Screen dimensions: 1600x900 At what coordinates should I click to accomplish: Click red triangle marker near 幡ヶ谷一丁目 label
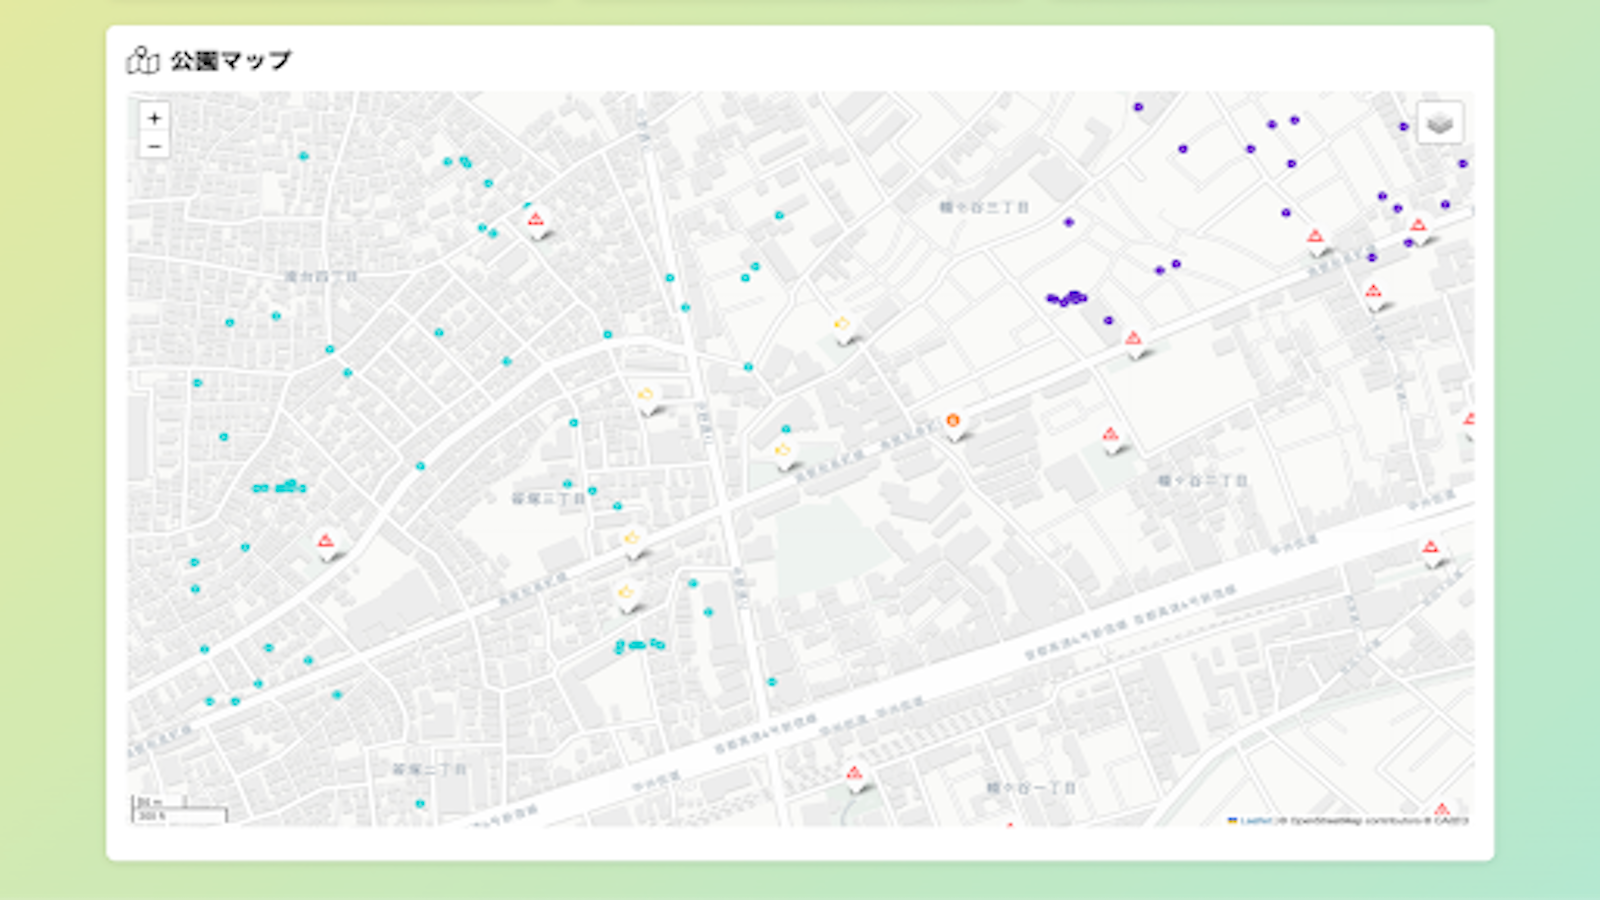click(x=854, y=775)
